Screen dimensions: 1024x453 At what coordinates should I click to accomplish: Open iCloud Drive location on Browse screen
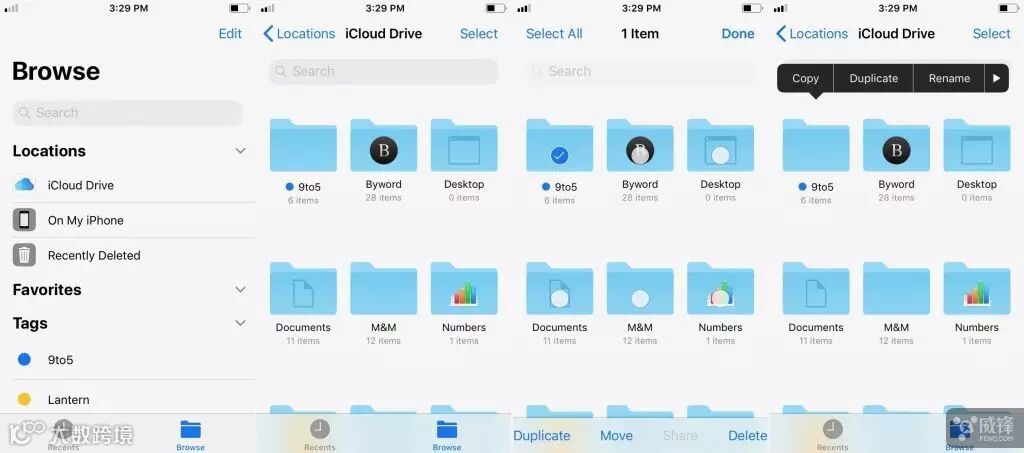tap(127, 185)
